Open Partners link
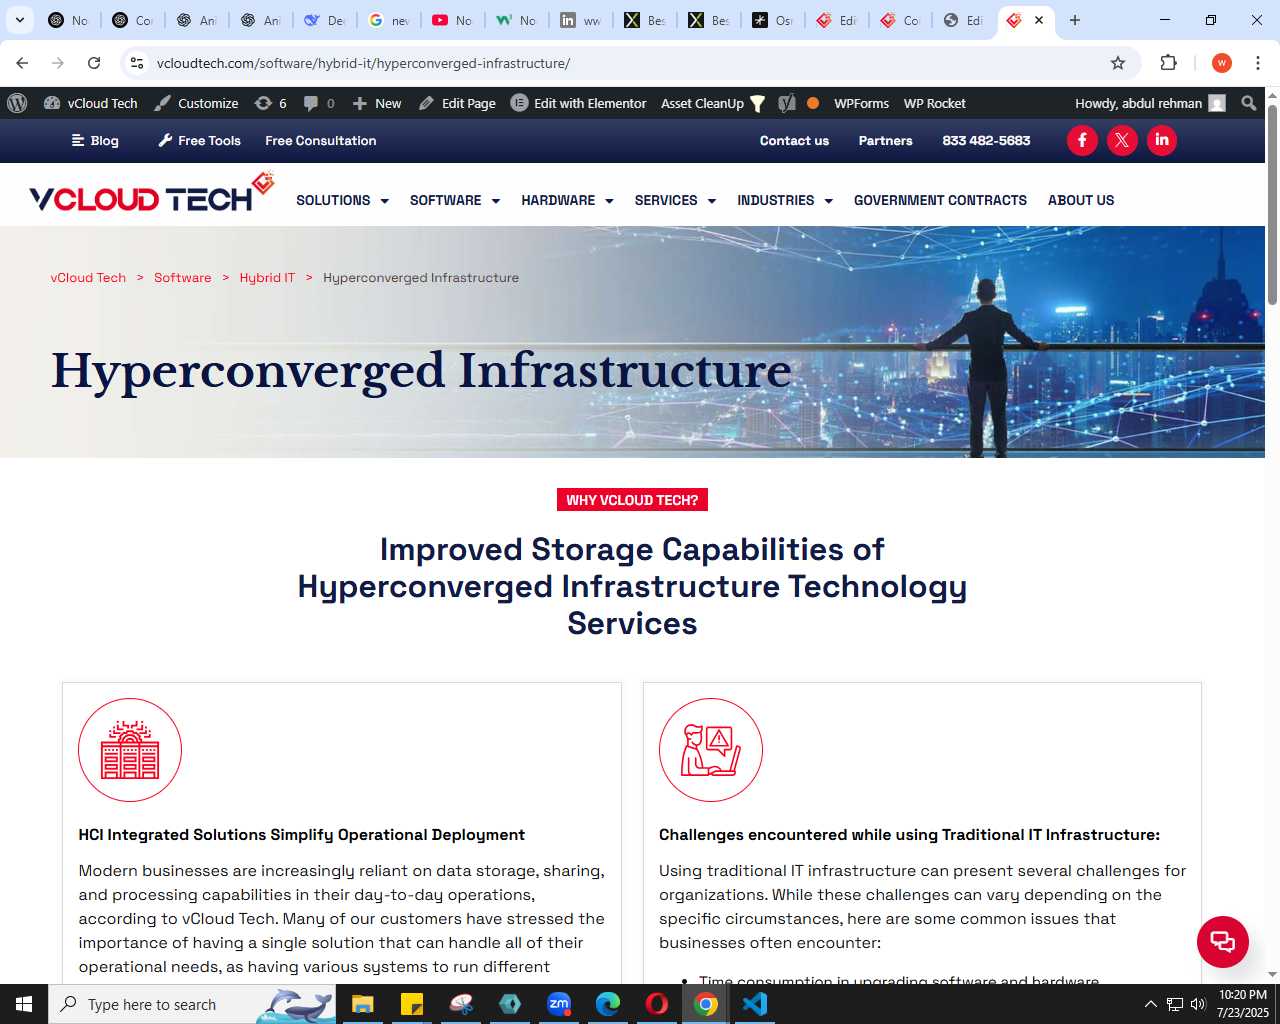Viewport: 1280px width, 1024px height. (x=885, y=141)
